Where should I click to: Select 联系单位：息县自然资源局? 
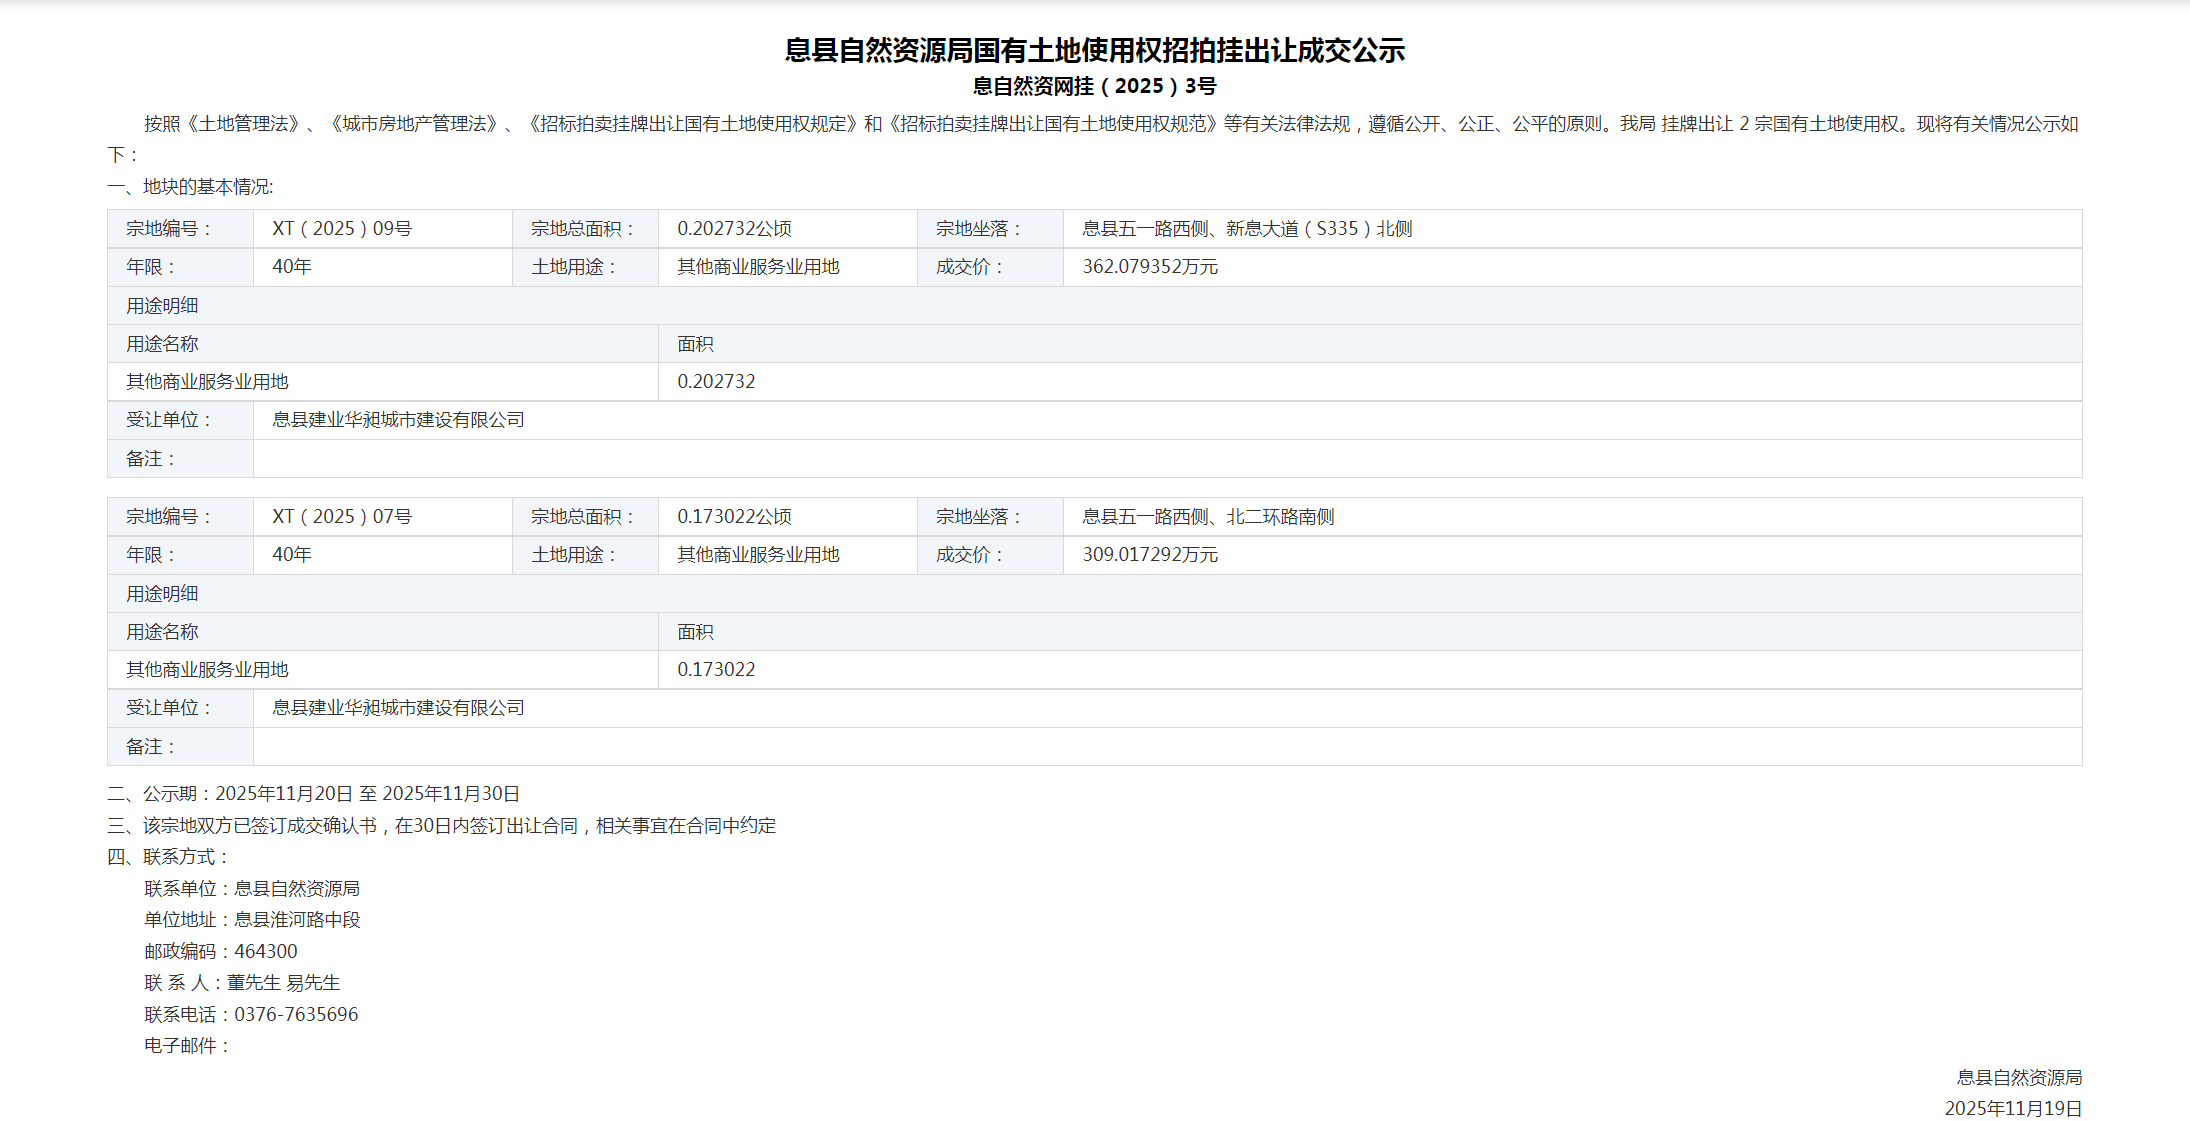coord(252,889)
